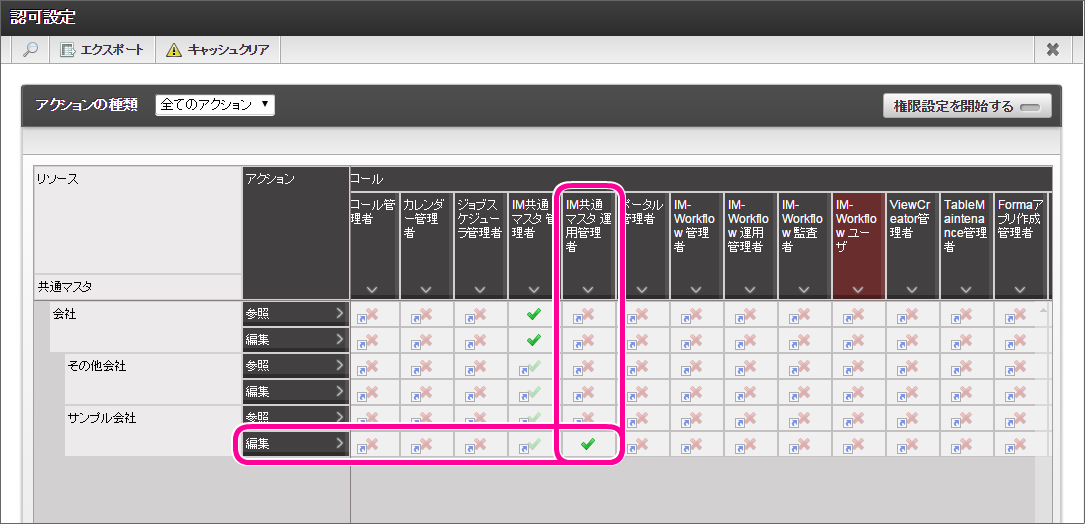Select the サンプル会社 resource row
This screenshot has height=524, width=1085.
coord(101,417)
